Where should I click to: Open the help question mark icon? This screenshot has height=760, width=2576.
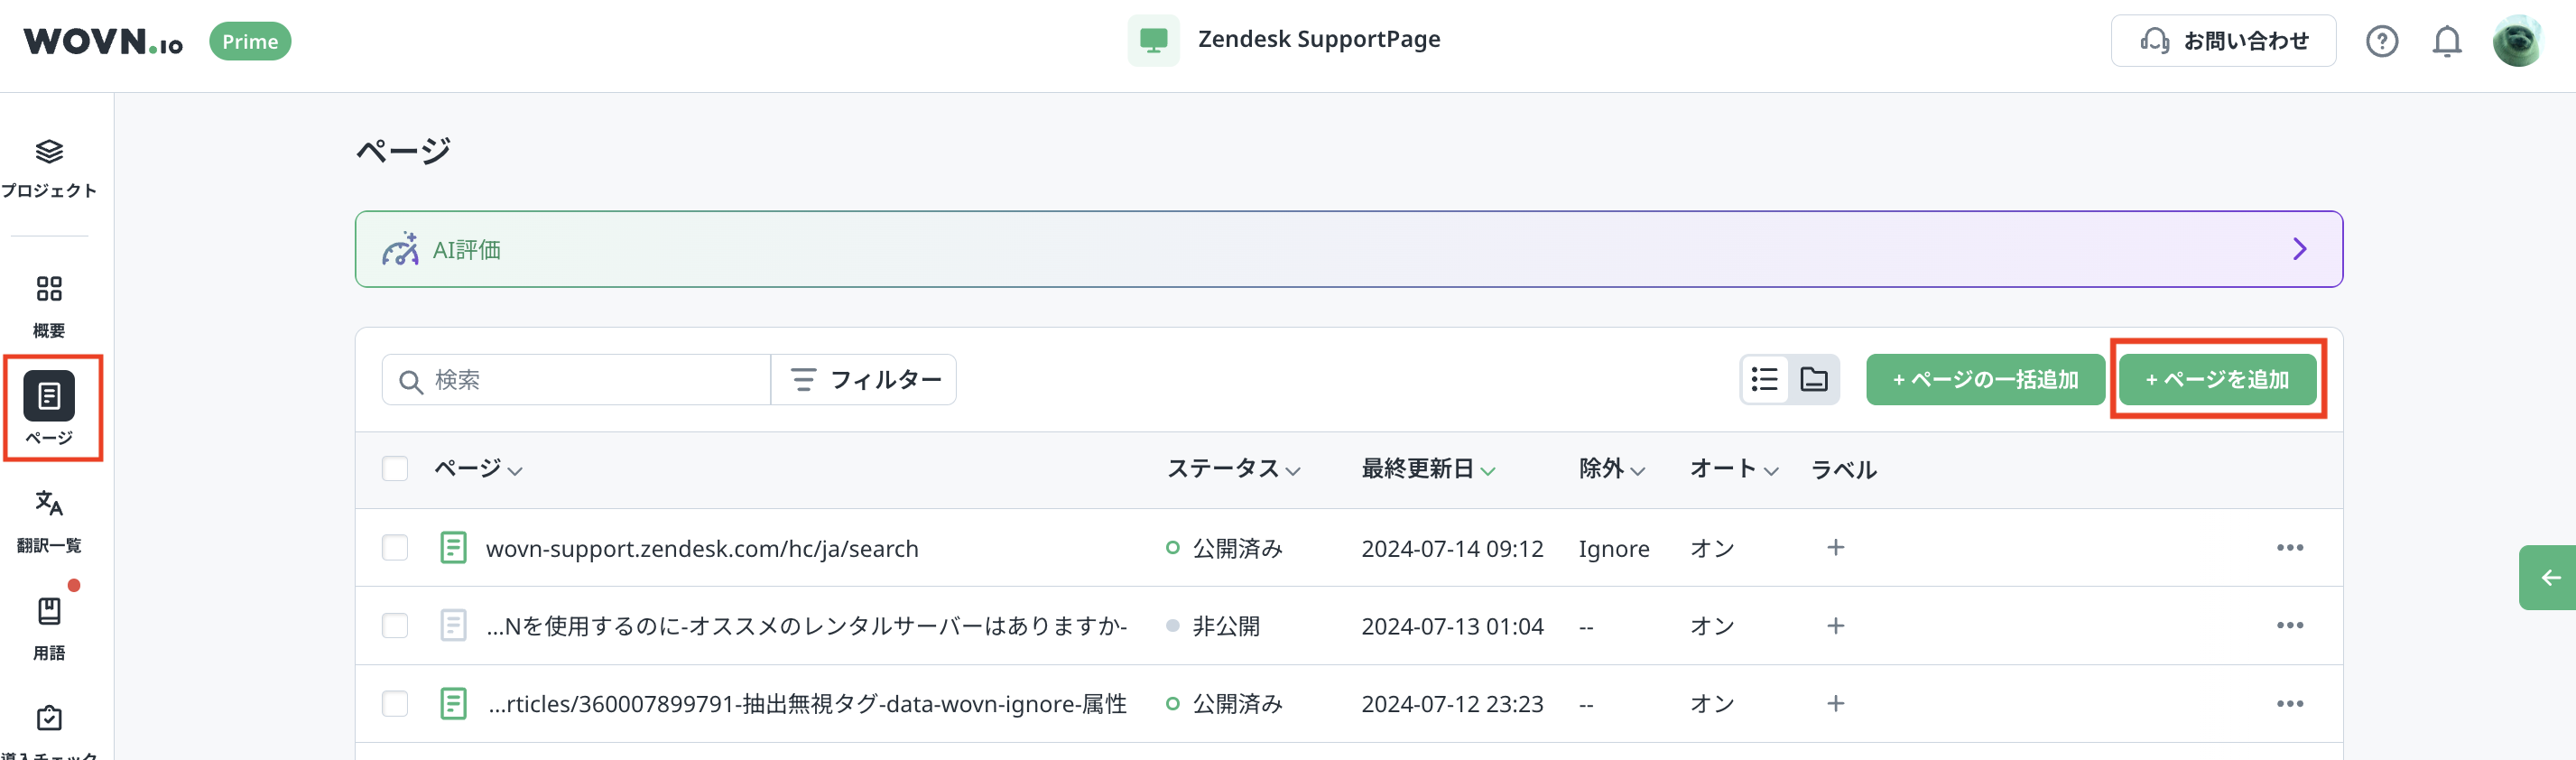pyautogui.click(x=2381, y=41)
